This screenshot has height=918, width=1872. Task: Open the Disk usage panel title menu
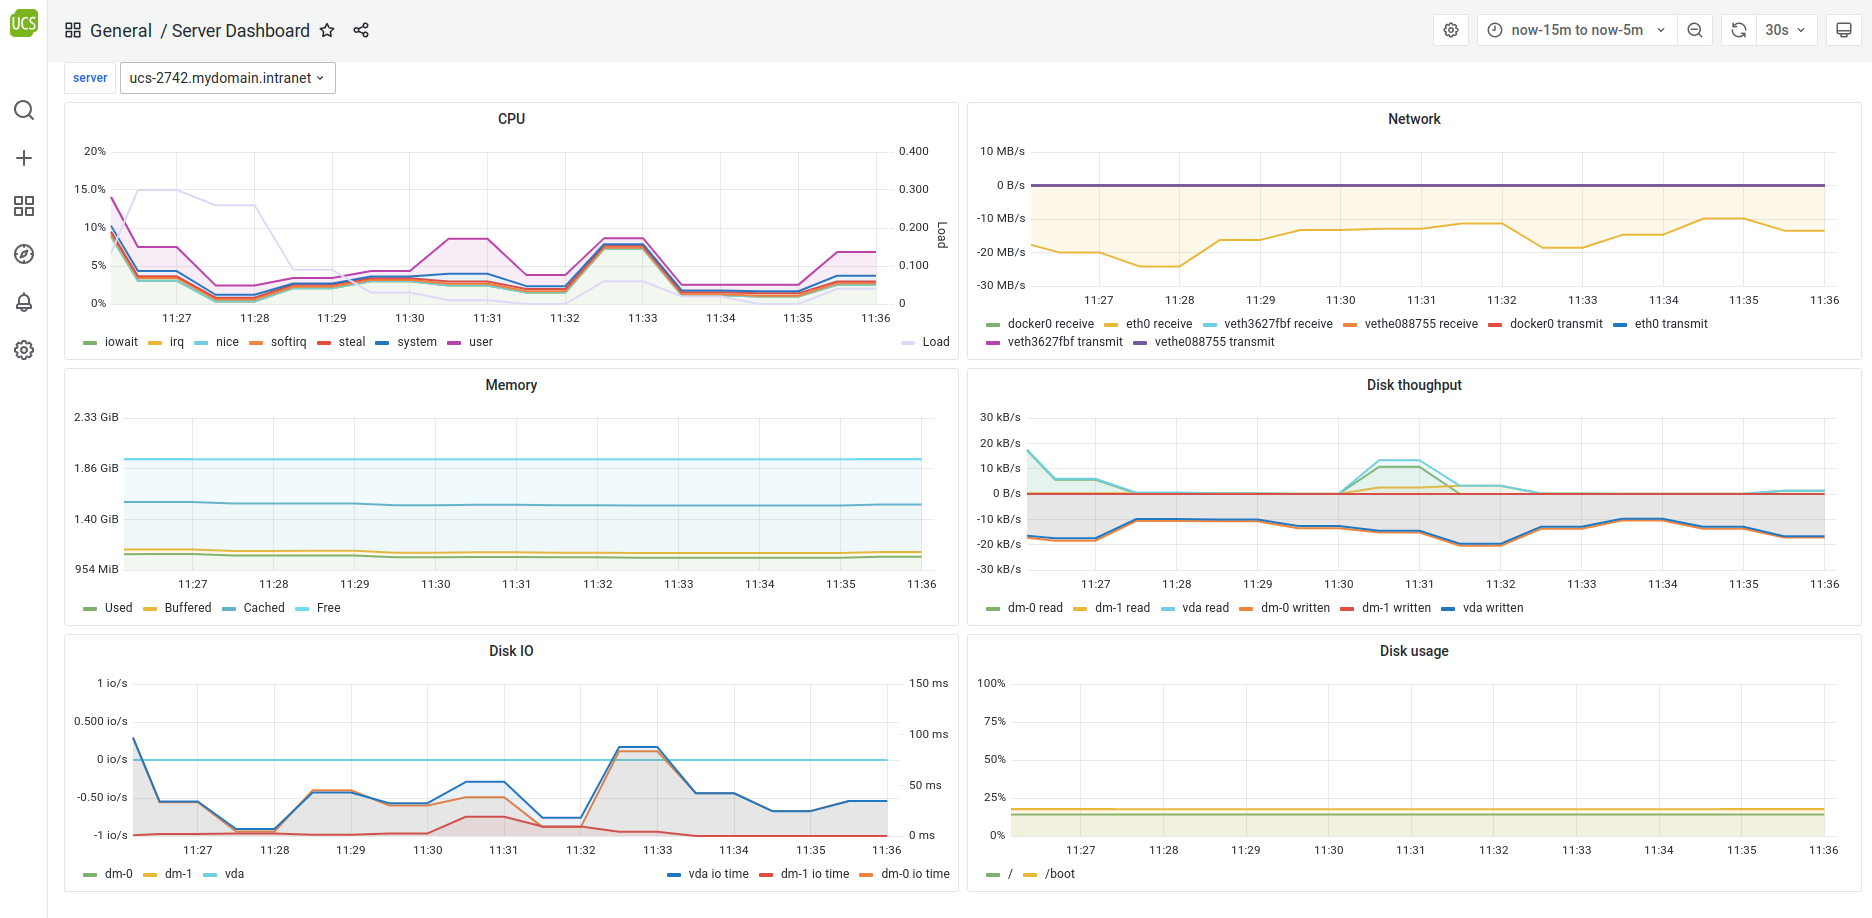tap(1414, 651)
